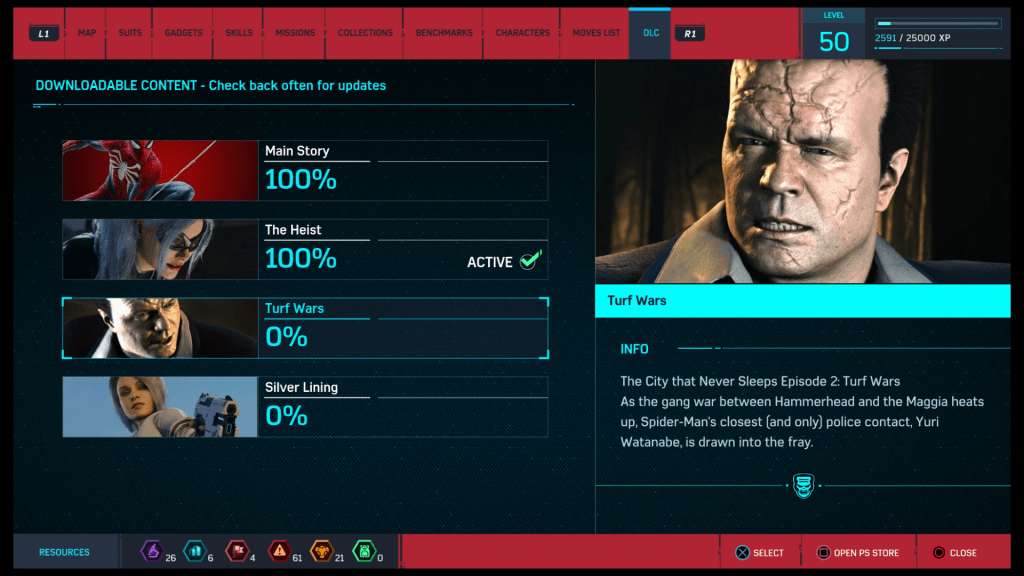Click the XP progress bar
The height and width of the screenshot is (576, 1024).
coord(938,23)
